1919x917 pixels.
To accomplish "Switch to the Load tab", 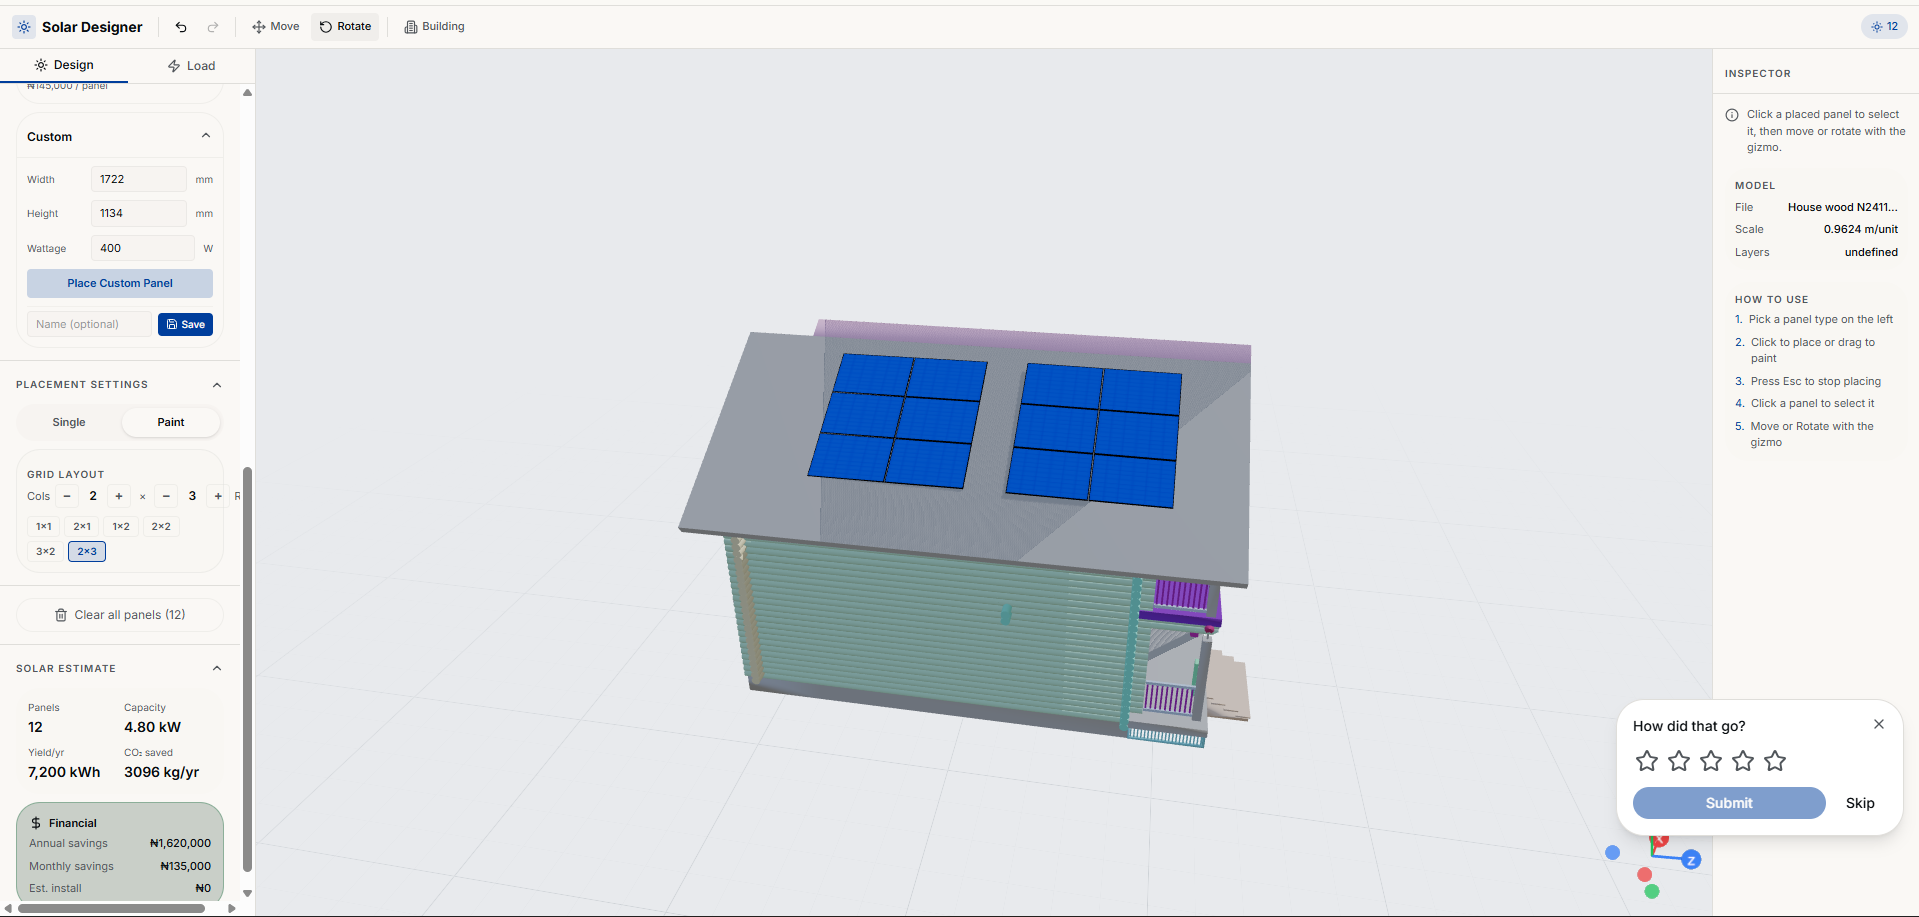I will pos(192,66).
